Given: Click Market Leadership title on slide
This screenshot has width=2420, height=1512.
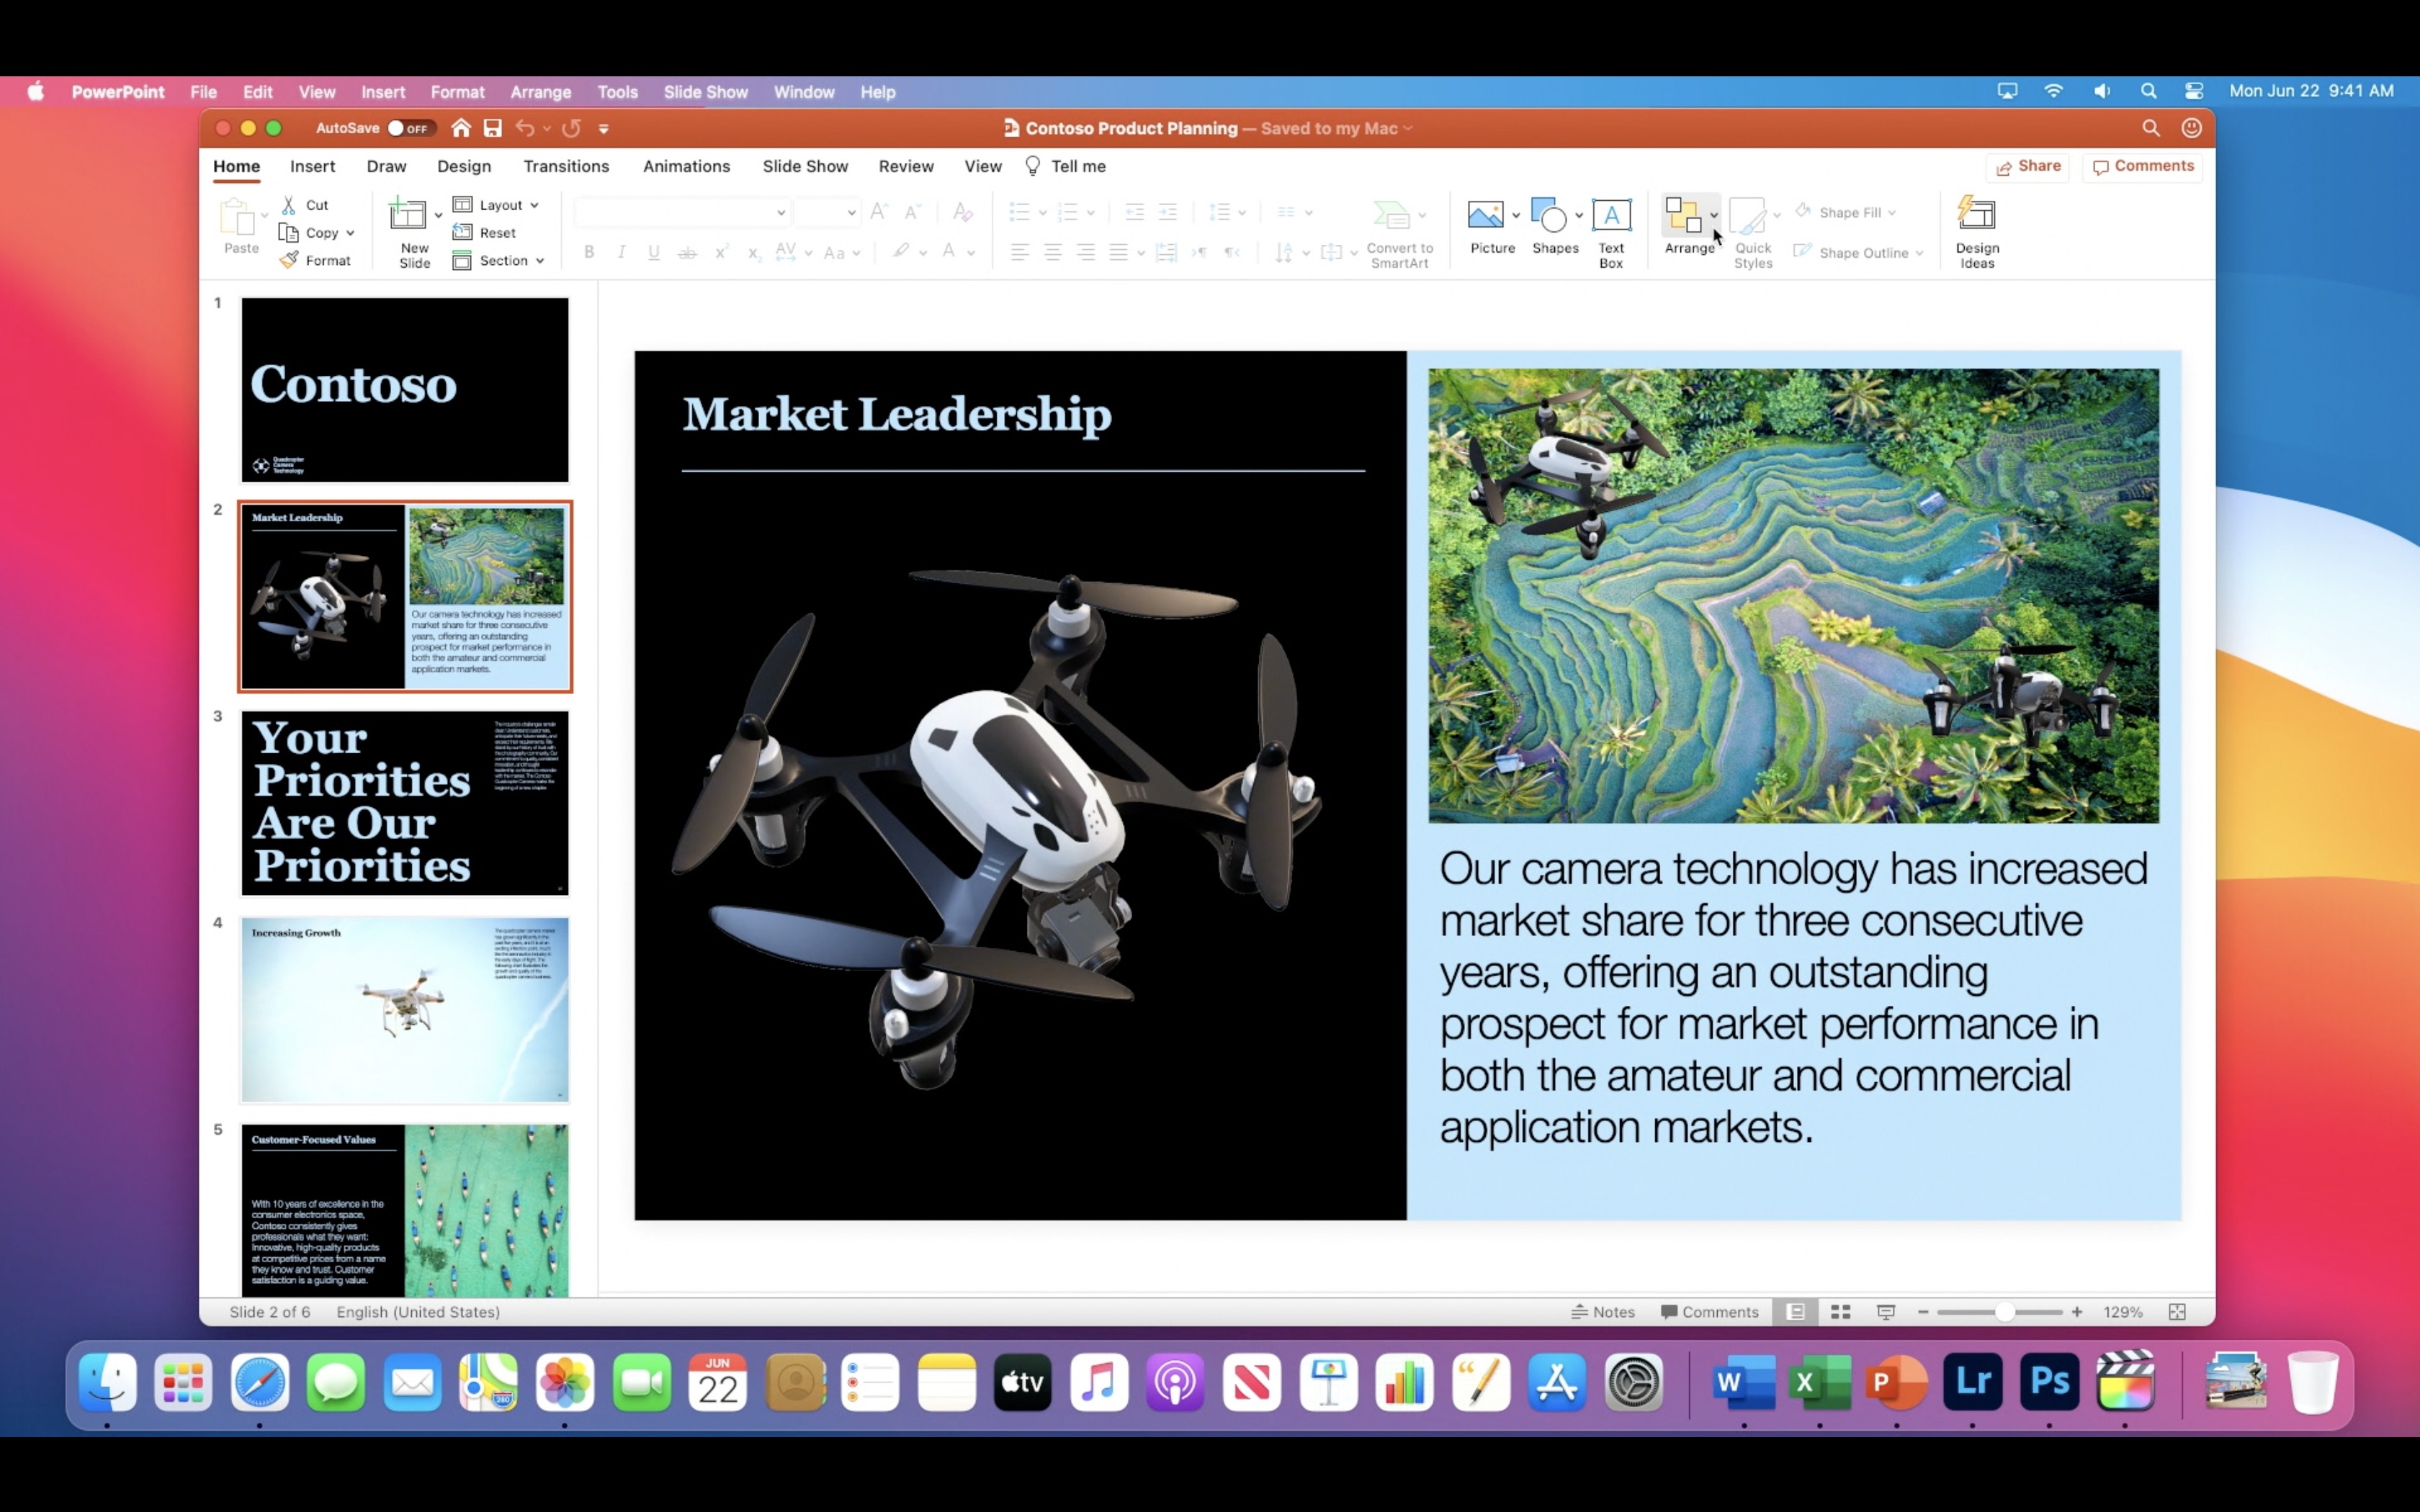Looking at the screenshot, I should 897,414.
